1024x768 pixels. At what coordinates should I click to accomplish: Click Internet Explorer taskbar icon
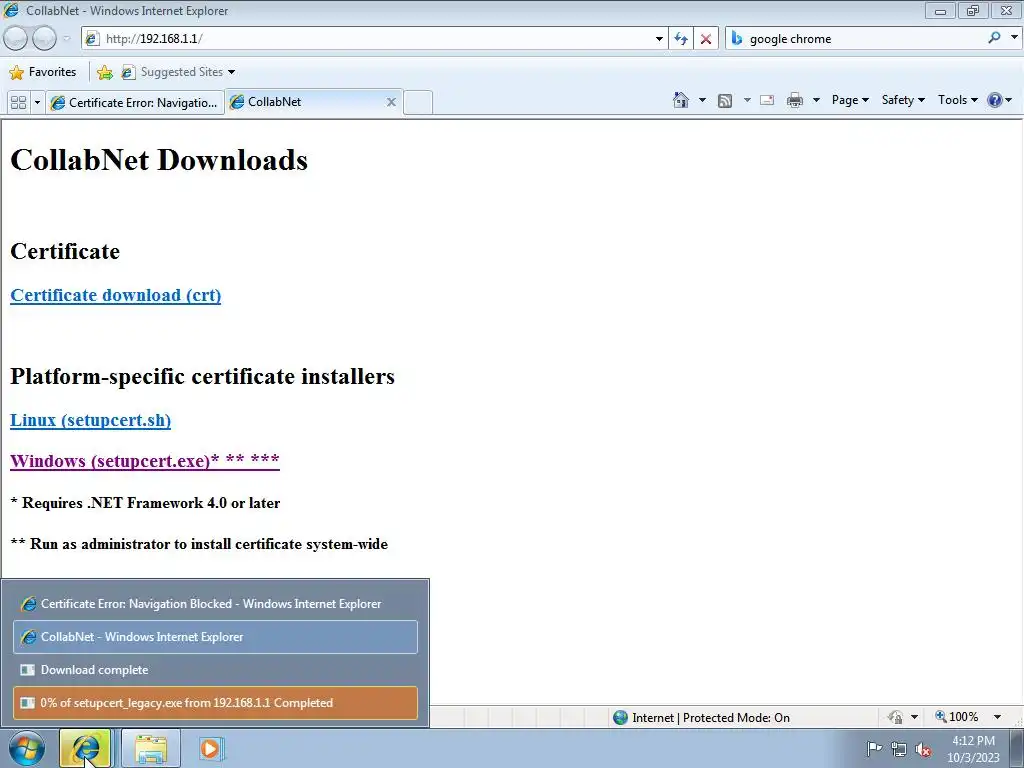pos(86,748)
